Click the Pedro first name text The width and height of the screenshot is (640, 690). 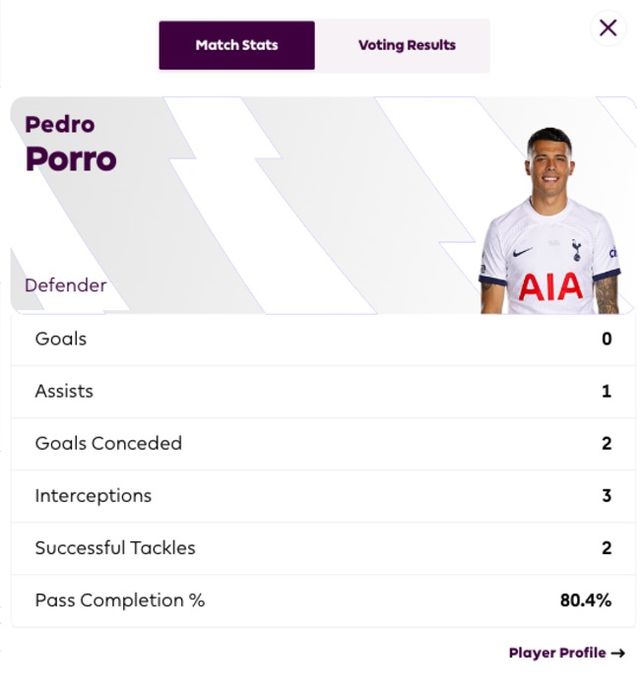(x=60, y=124)
